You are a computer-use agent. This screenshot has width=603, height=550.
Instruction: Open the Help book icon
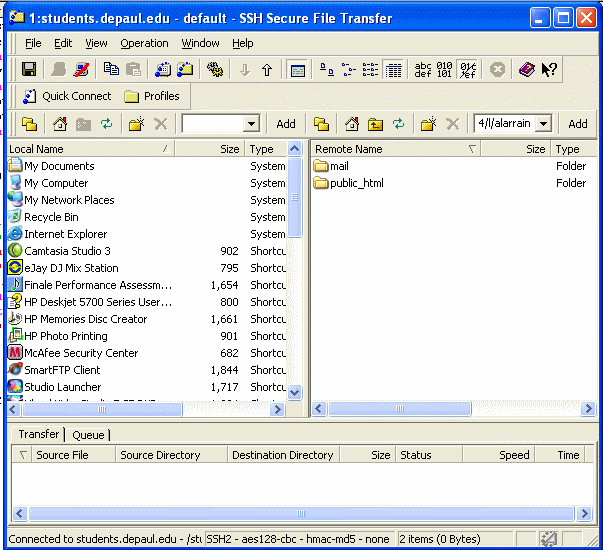tap(527, 70)
